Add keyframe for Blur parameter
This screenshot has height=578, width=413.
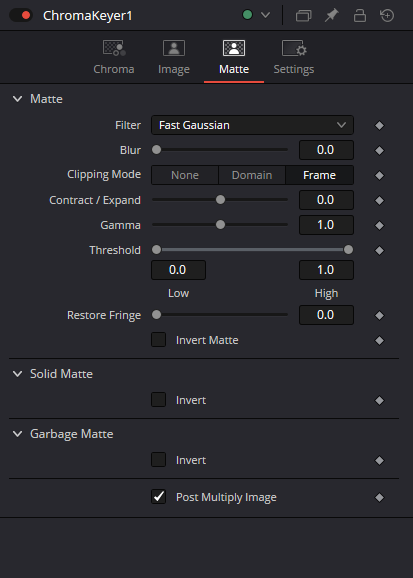coord(379,150)
